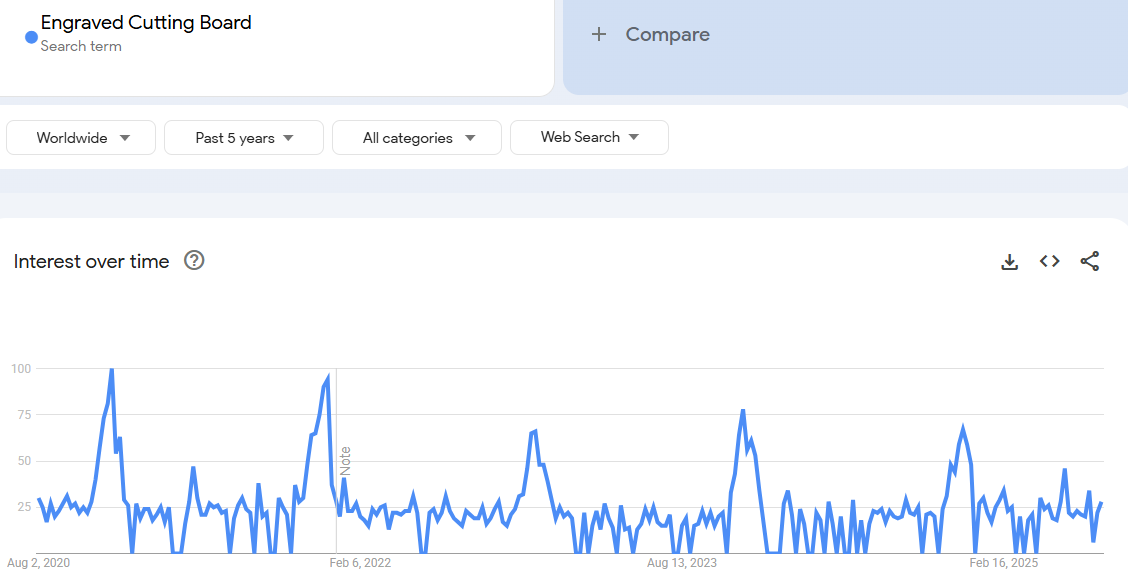Download the interest over time data
This screenshot has width=1128, height=586.
click(1009, 262)
